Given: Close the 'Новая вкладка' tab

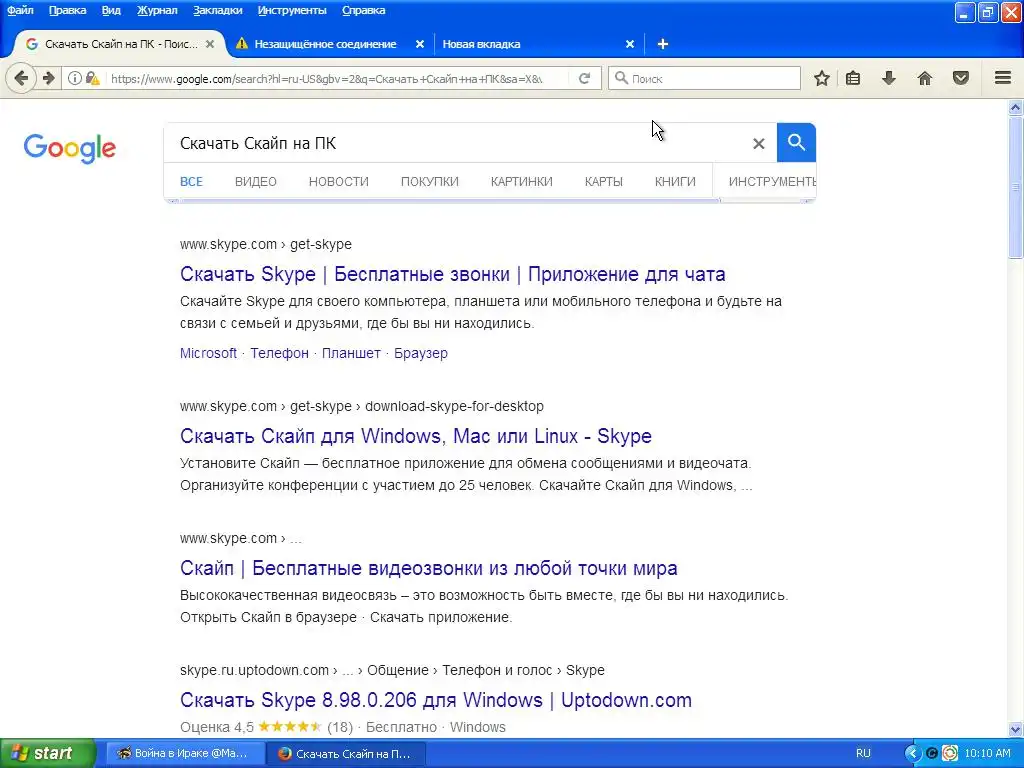Looking at the screenshot, I should (630, 44).
